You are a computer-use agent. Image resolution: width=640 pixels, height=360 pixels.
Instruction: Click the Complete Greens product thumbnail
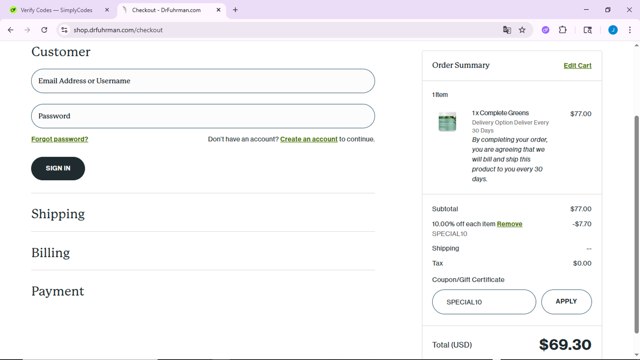(x=447, y=122)
